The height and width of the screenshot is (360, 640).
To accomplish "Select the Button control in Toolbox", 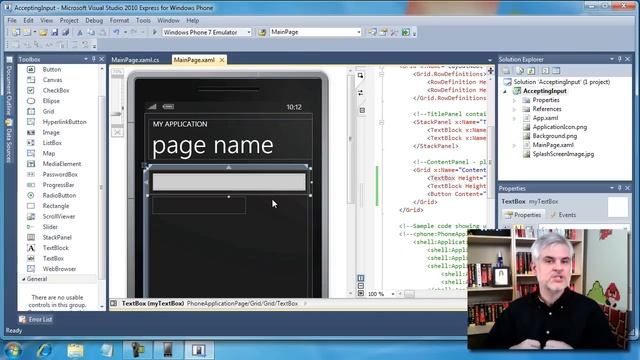I will tap(51, 69).
